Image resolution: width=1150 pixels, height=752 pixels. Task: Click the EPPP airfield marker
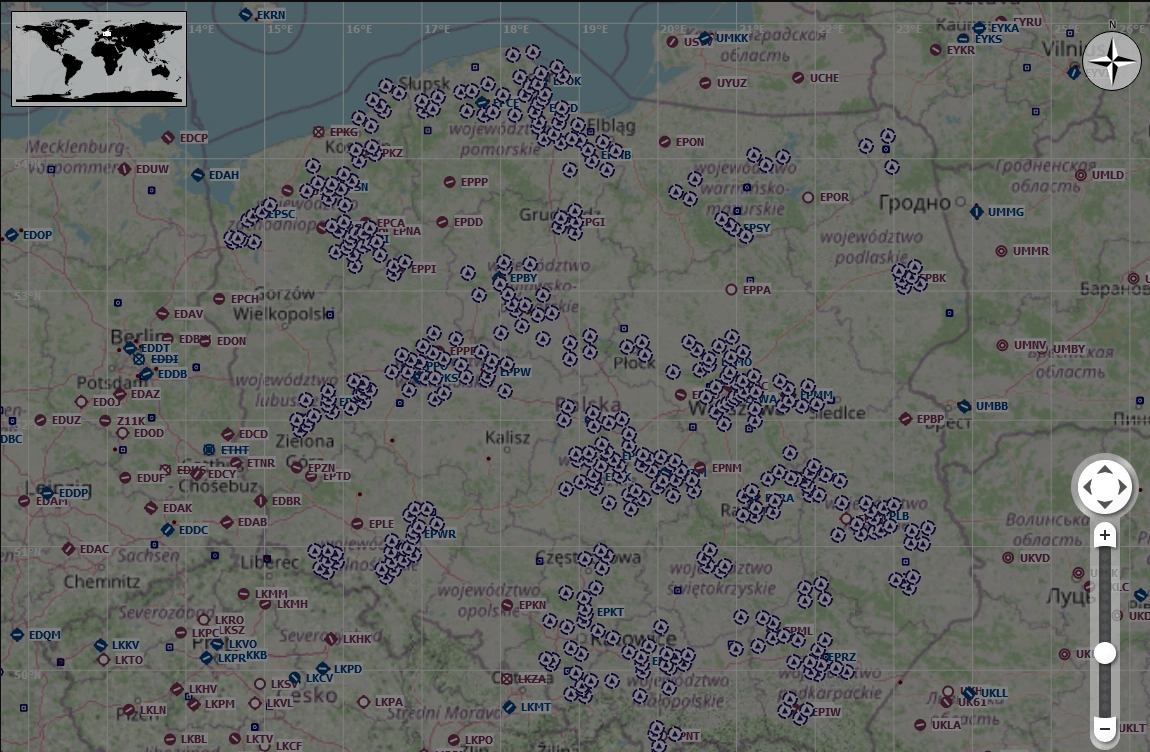click(450, 182)
